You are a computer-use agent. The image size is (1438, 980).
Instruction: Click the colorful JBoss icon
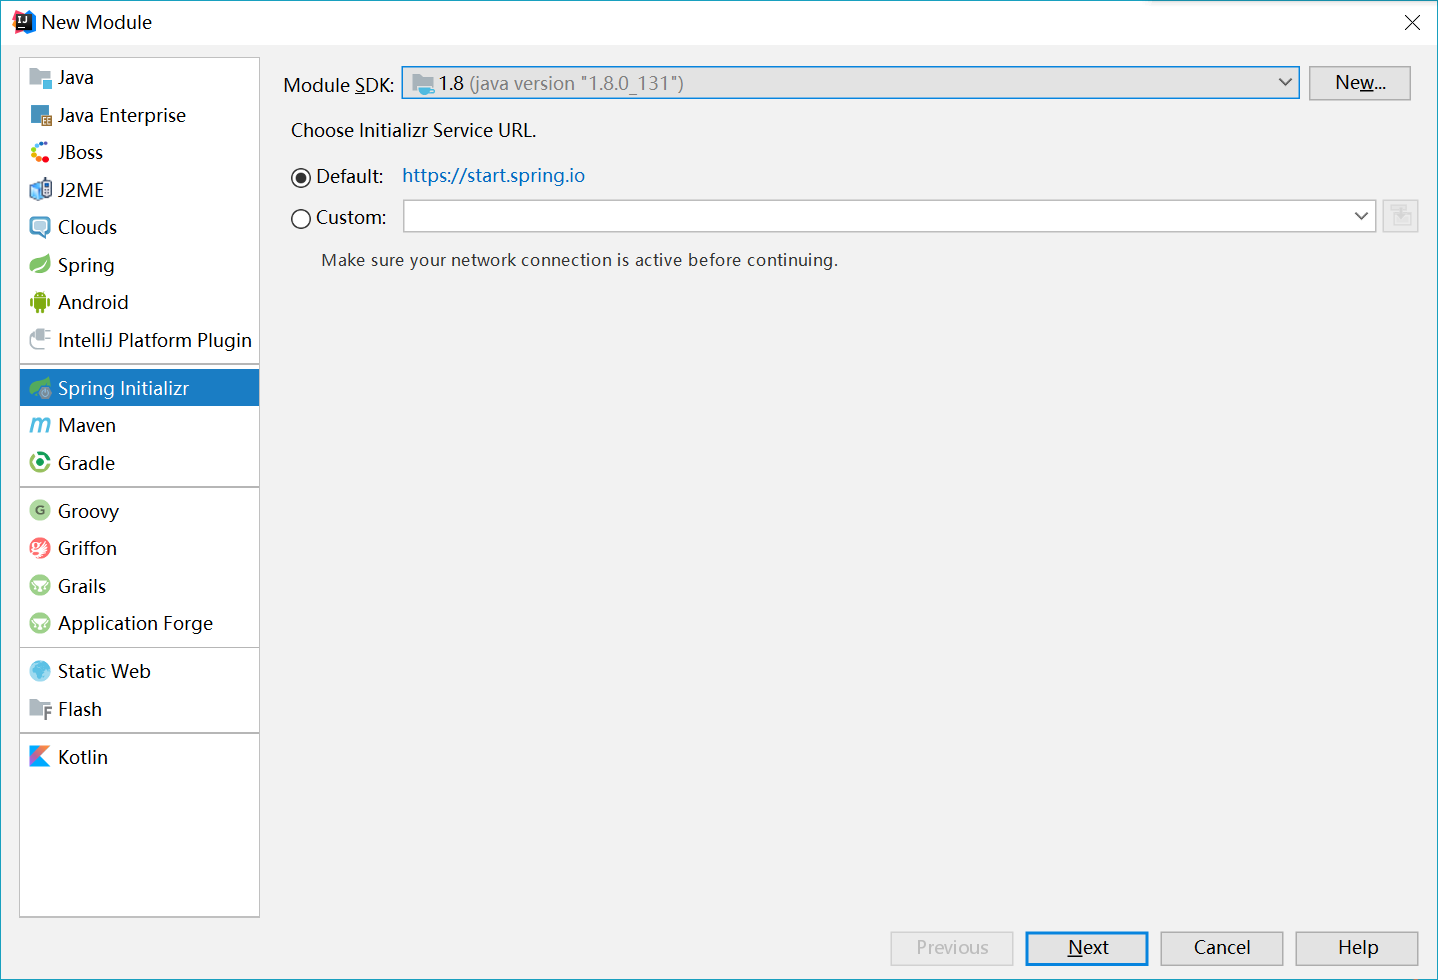(40, 152)
